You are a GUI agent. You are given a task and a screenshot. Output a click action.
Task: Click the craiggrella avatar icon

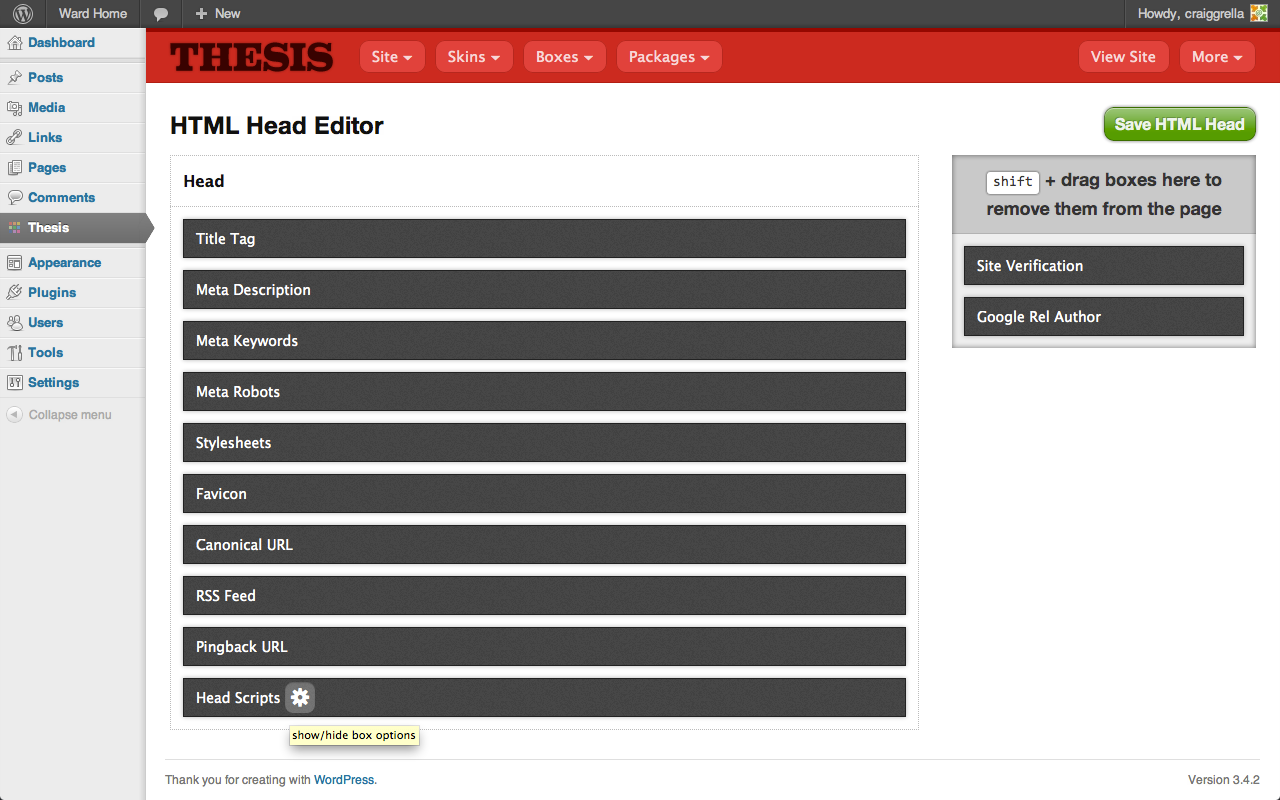coord(1259,14)
